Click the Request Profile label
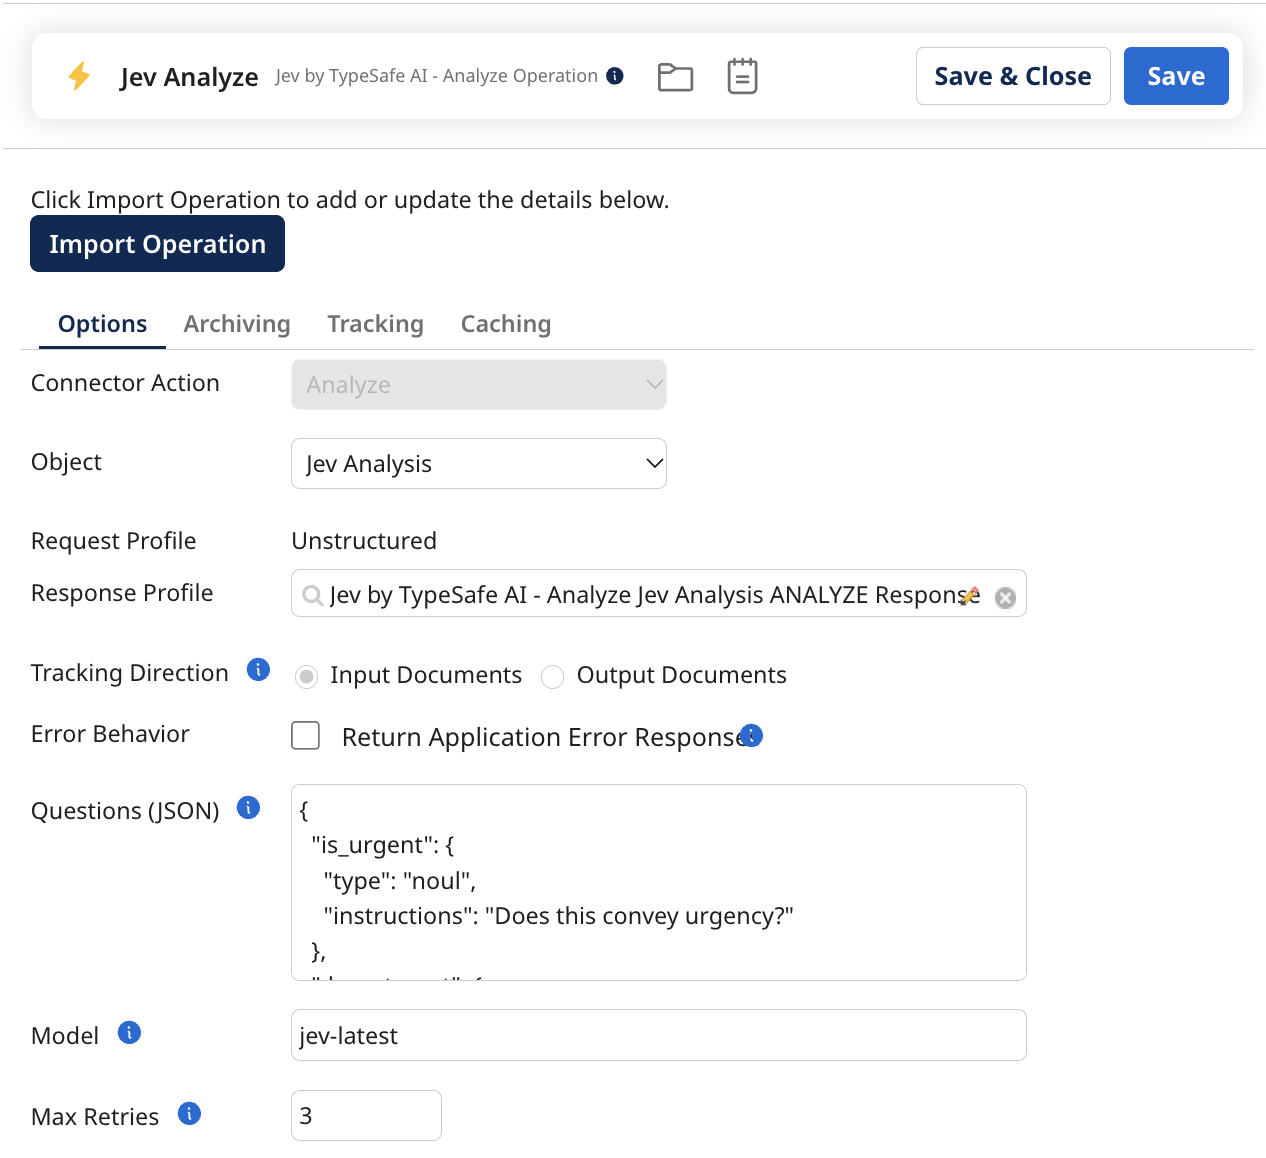Screen dimensions: 1266x1158 114,541
